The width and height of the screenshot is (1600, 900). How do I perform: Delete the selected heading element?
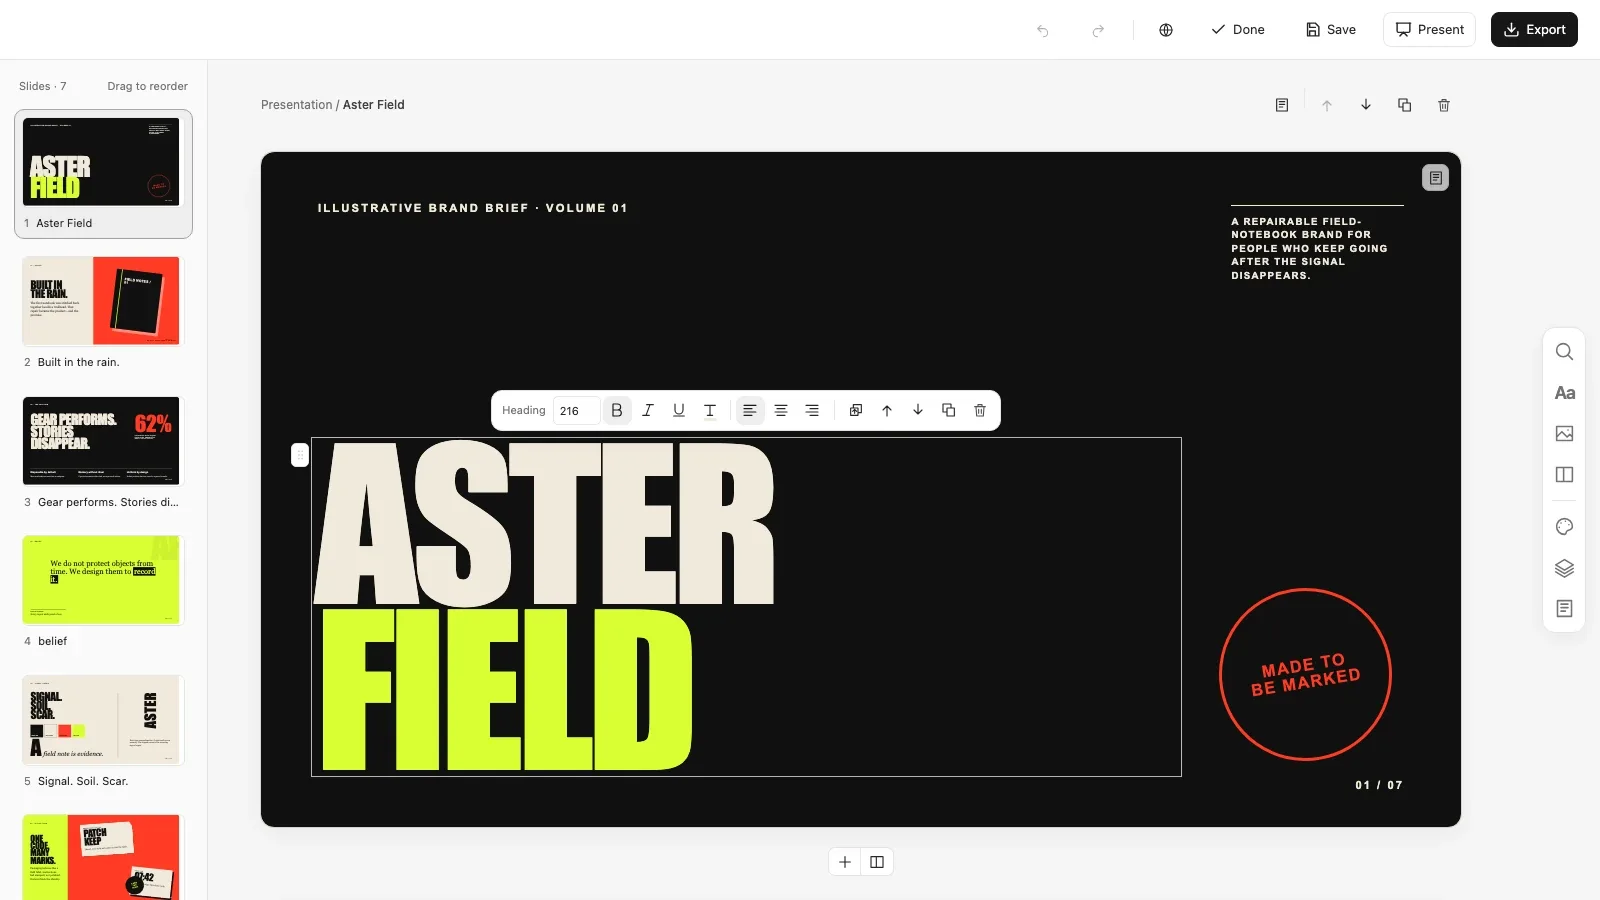click(980, 411)
